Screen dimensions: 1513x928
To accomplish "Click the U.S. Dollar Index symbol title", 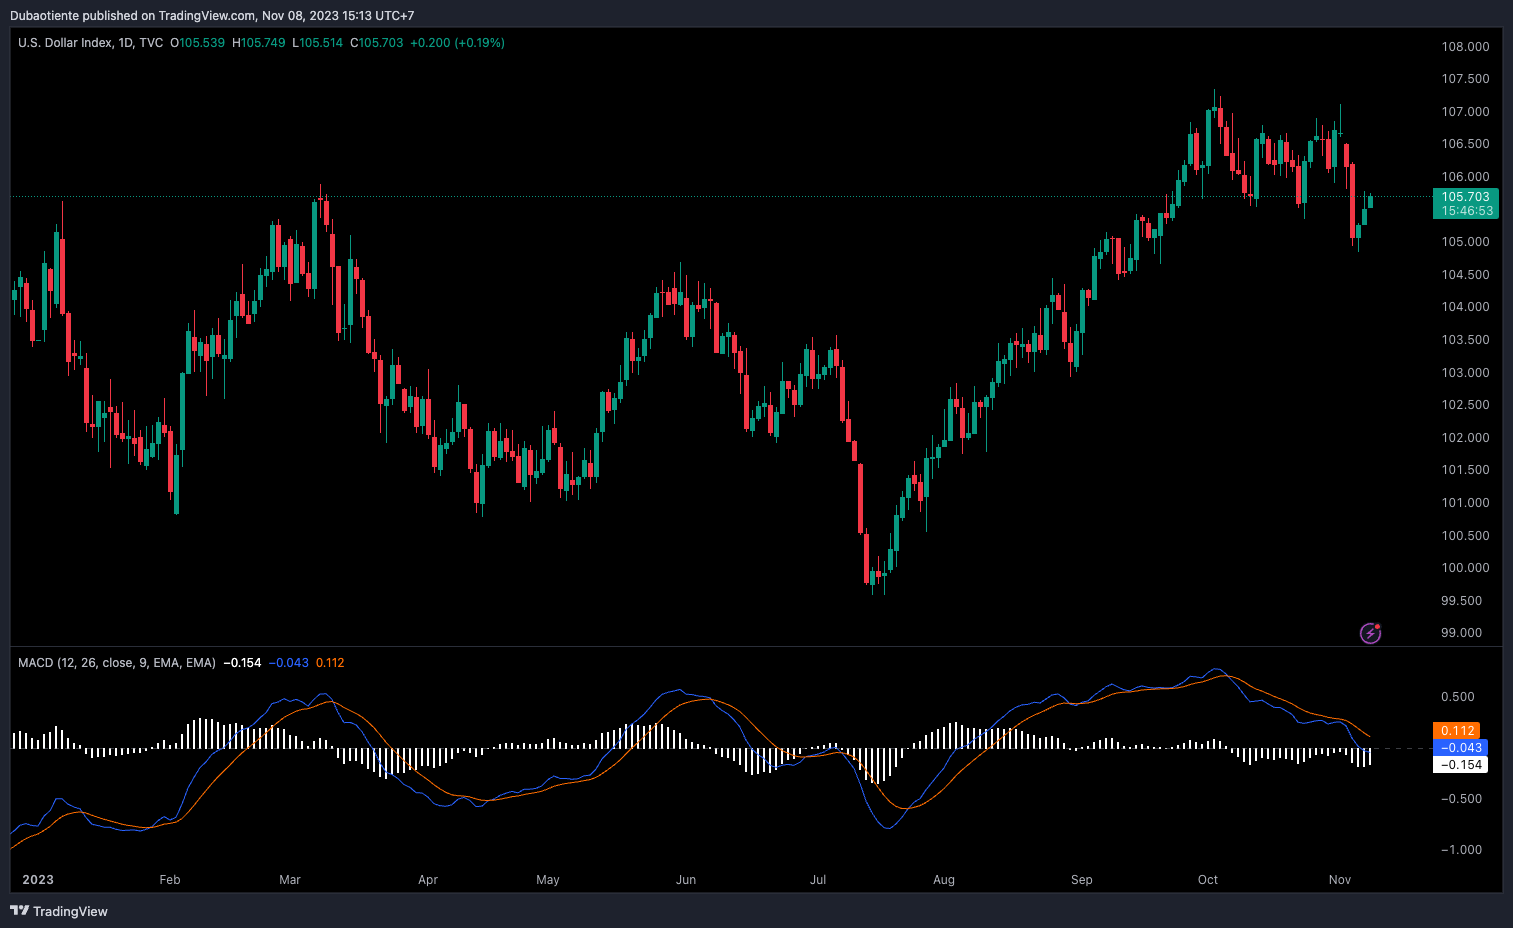I will click(x=65, y=43).
